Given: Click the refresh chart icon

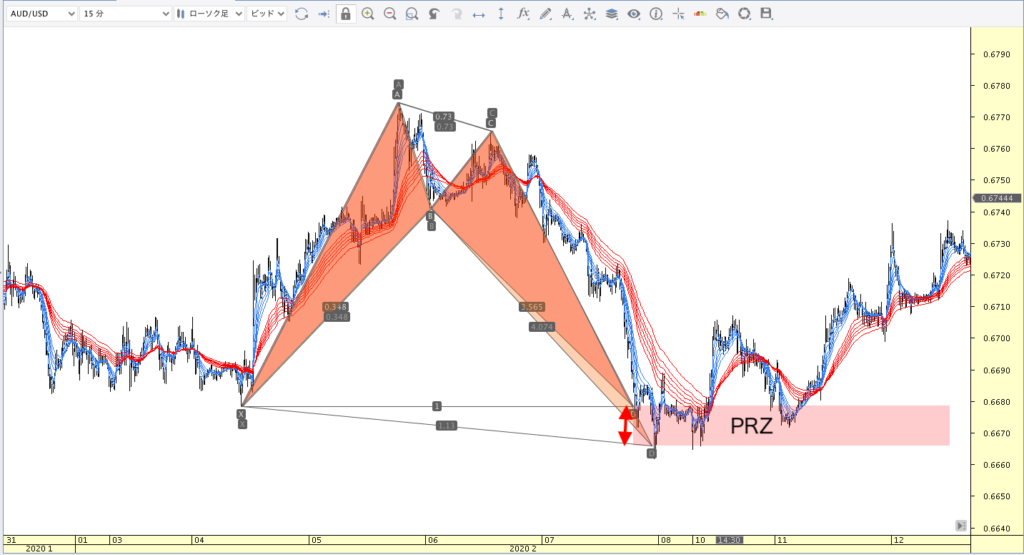Looking at the screenshot, I should coord(301,14).
